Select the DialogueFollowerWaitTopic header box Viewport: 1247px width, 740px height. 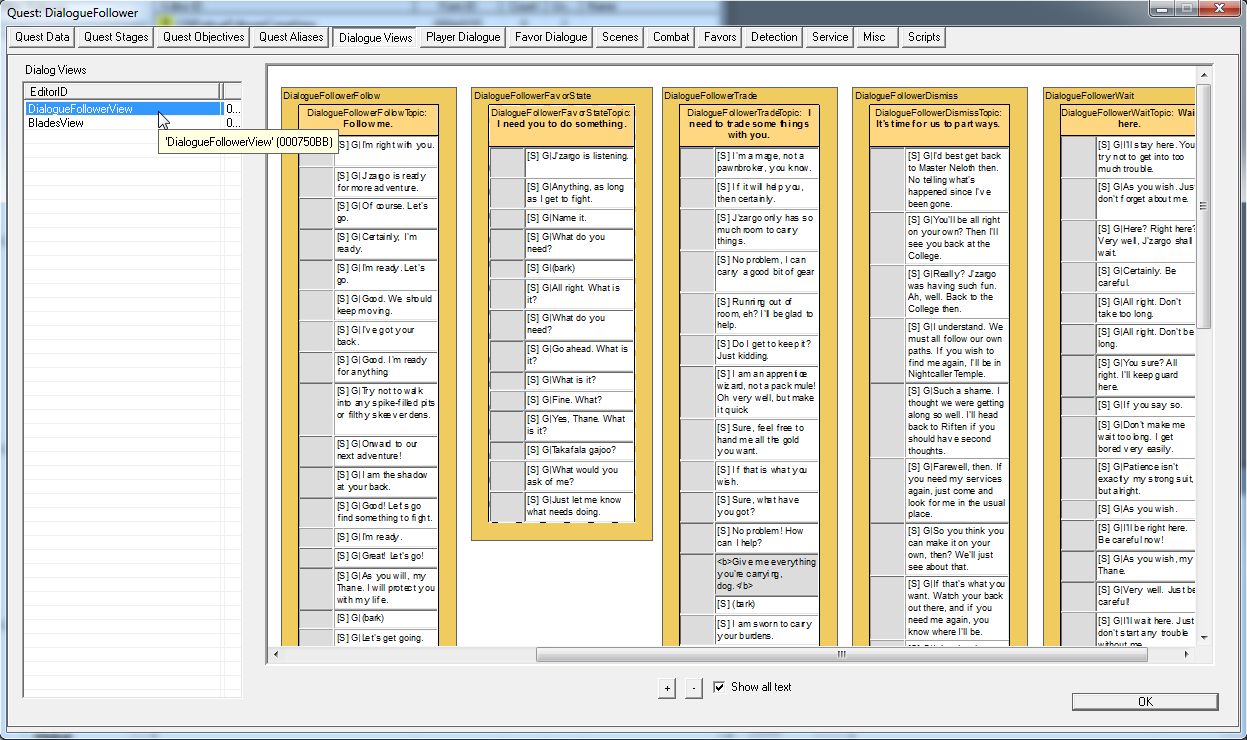1129,118
